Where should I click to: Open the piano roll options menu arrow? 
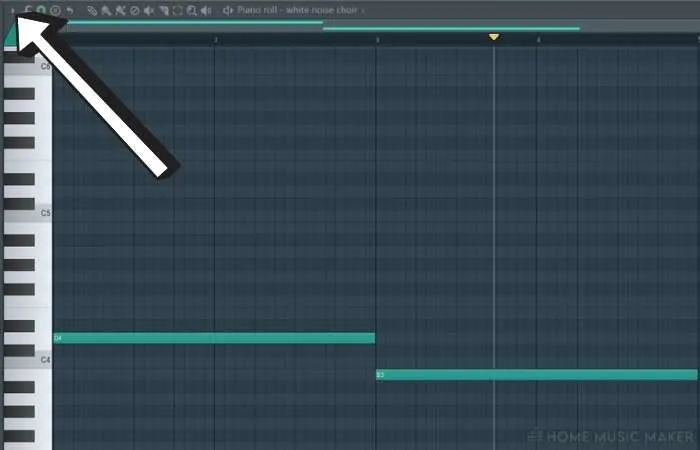(13, 10)
